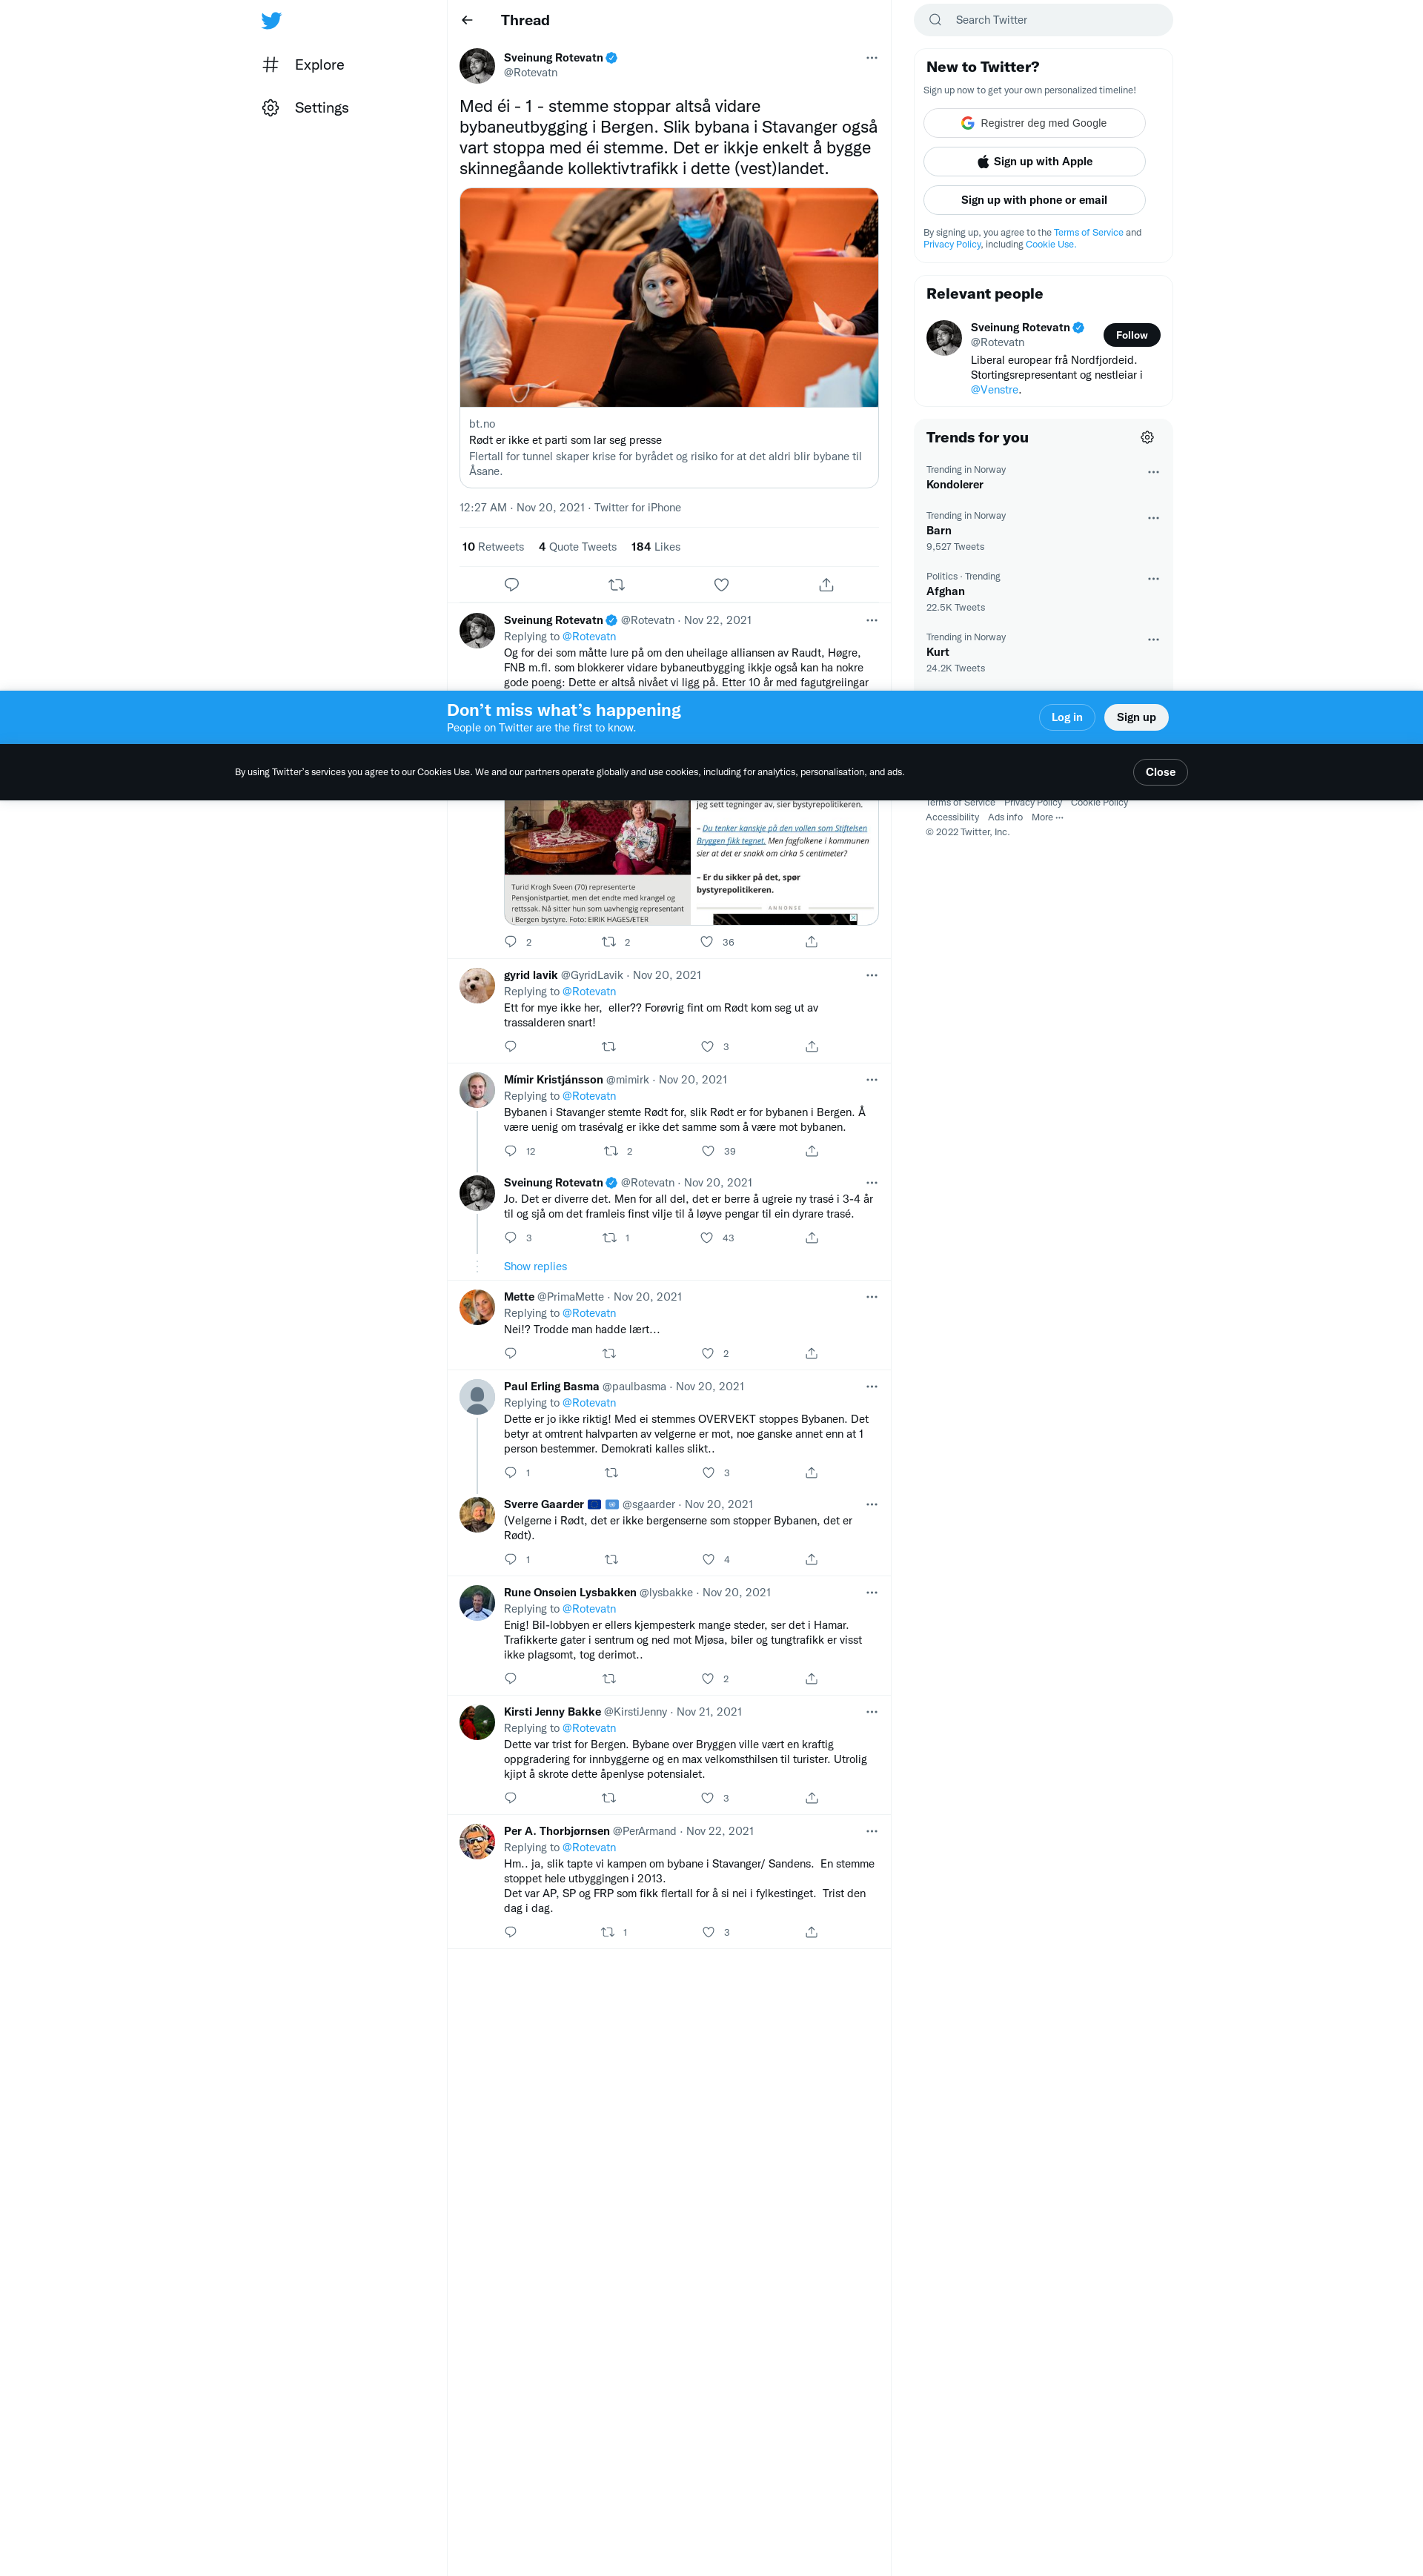Reply to the main Rotevatn tweet
Screen dimensions: 1423x2576
pos(512,585)
